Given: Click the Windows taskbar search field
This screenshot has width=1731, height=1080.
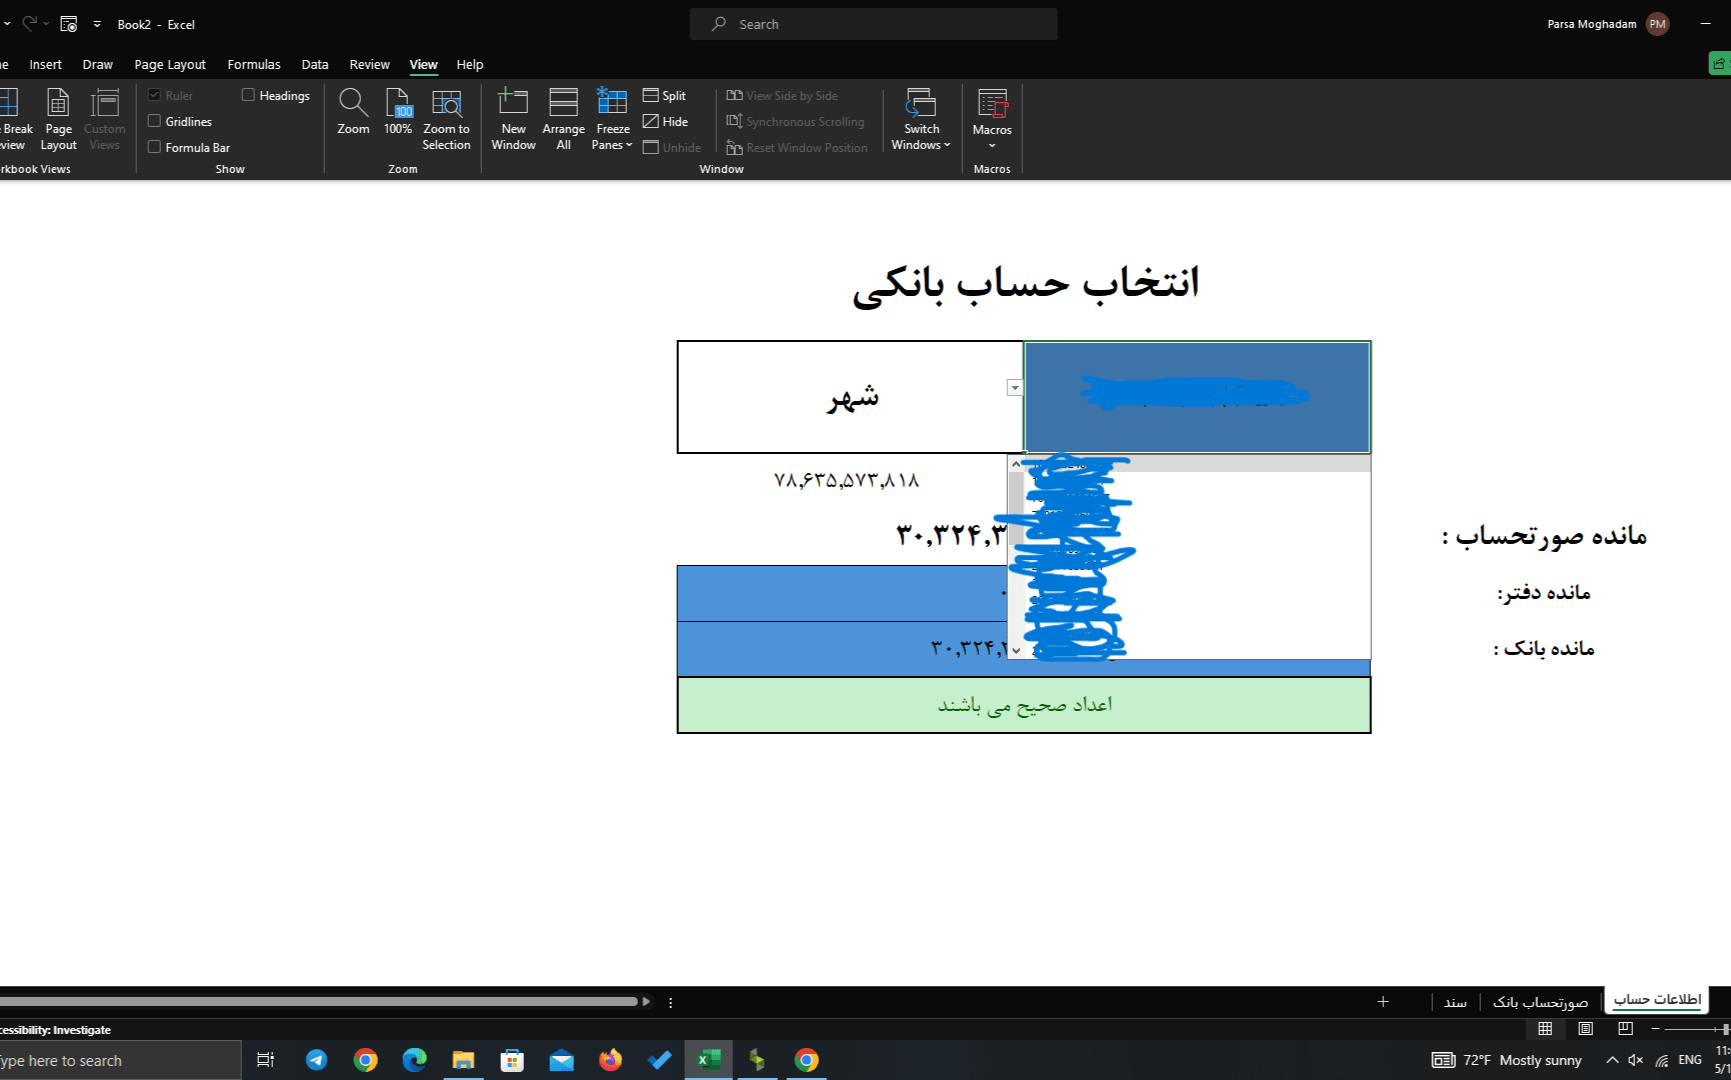Looking at the screenshot, I should [x=120, y=1060].
